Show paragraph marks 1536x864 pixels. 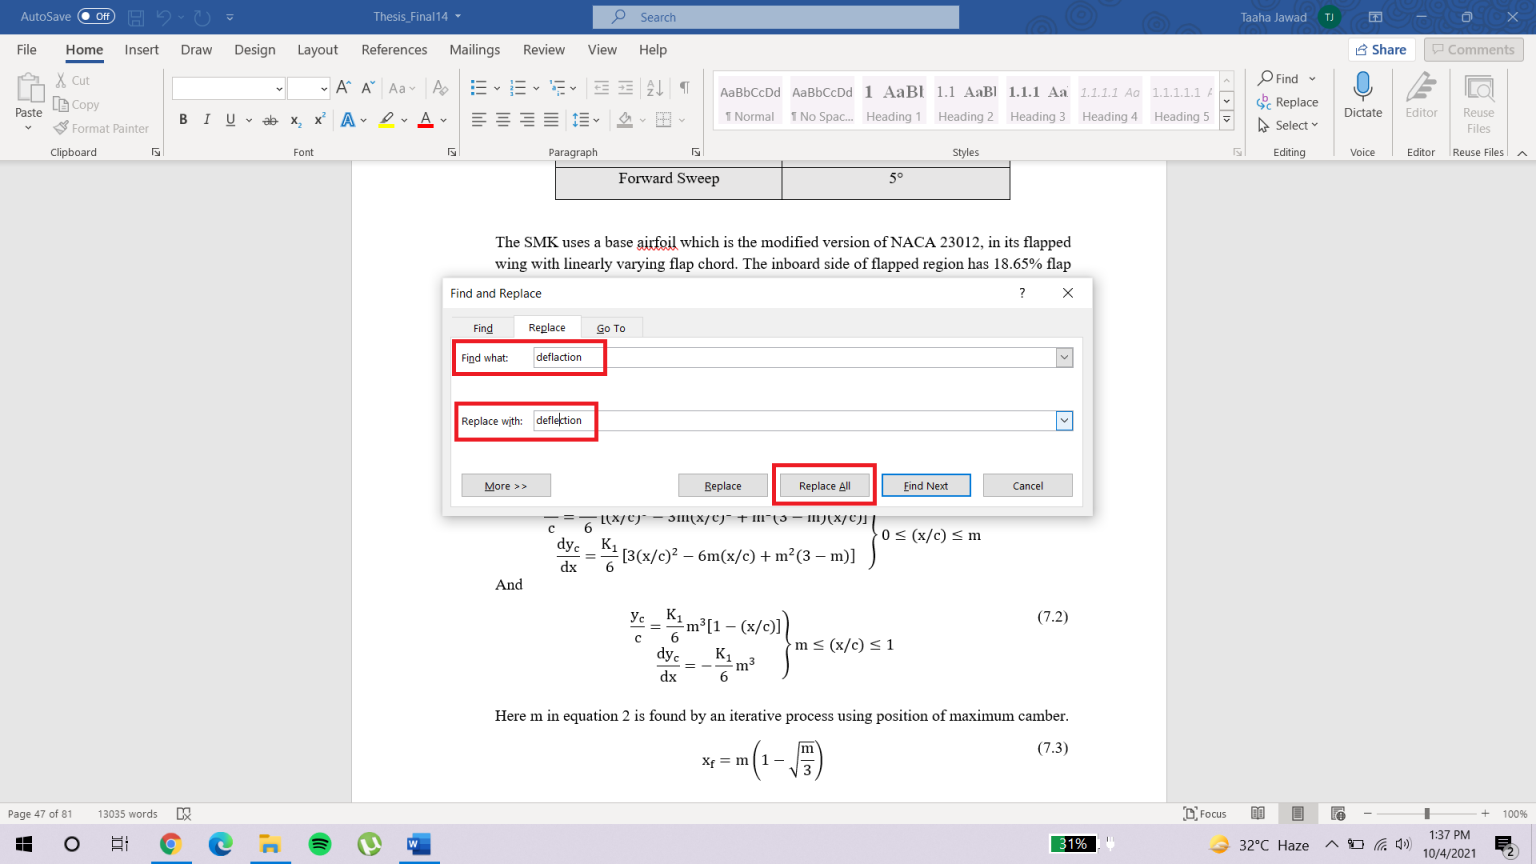coord(684,88)
